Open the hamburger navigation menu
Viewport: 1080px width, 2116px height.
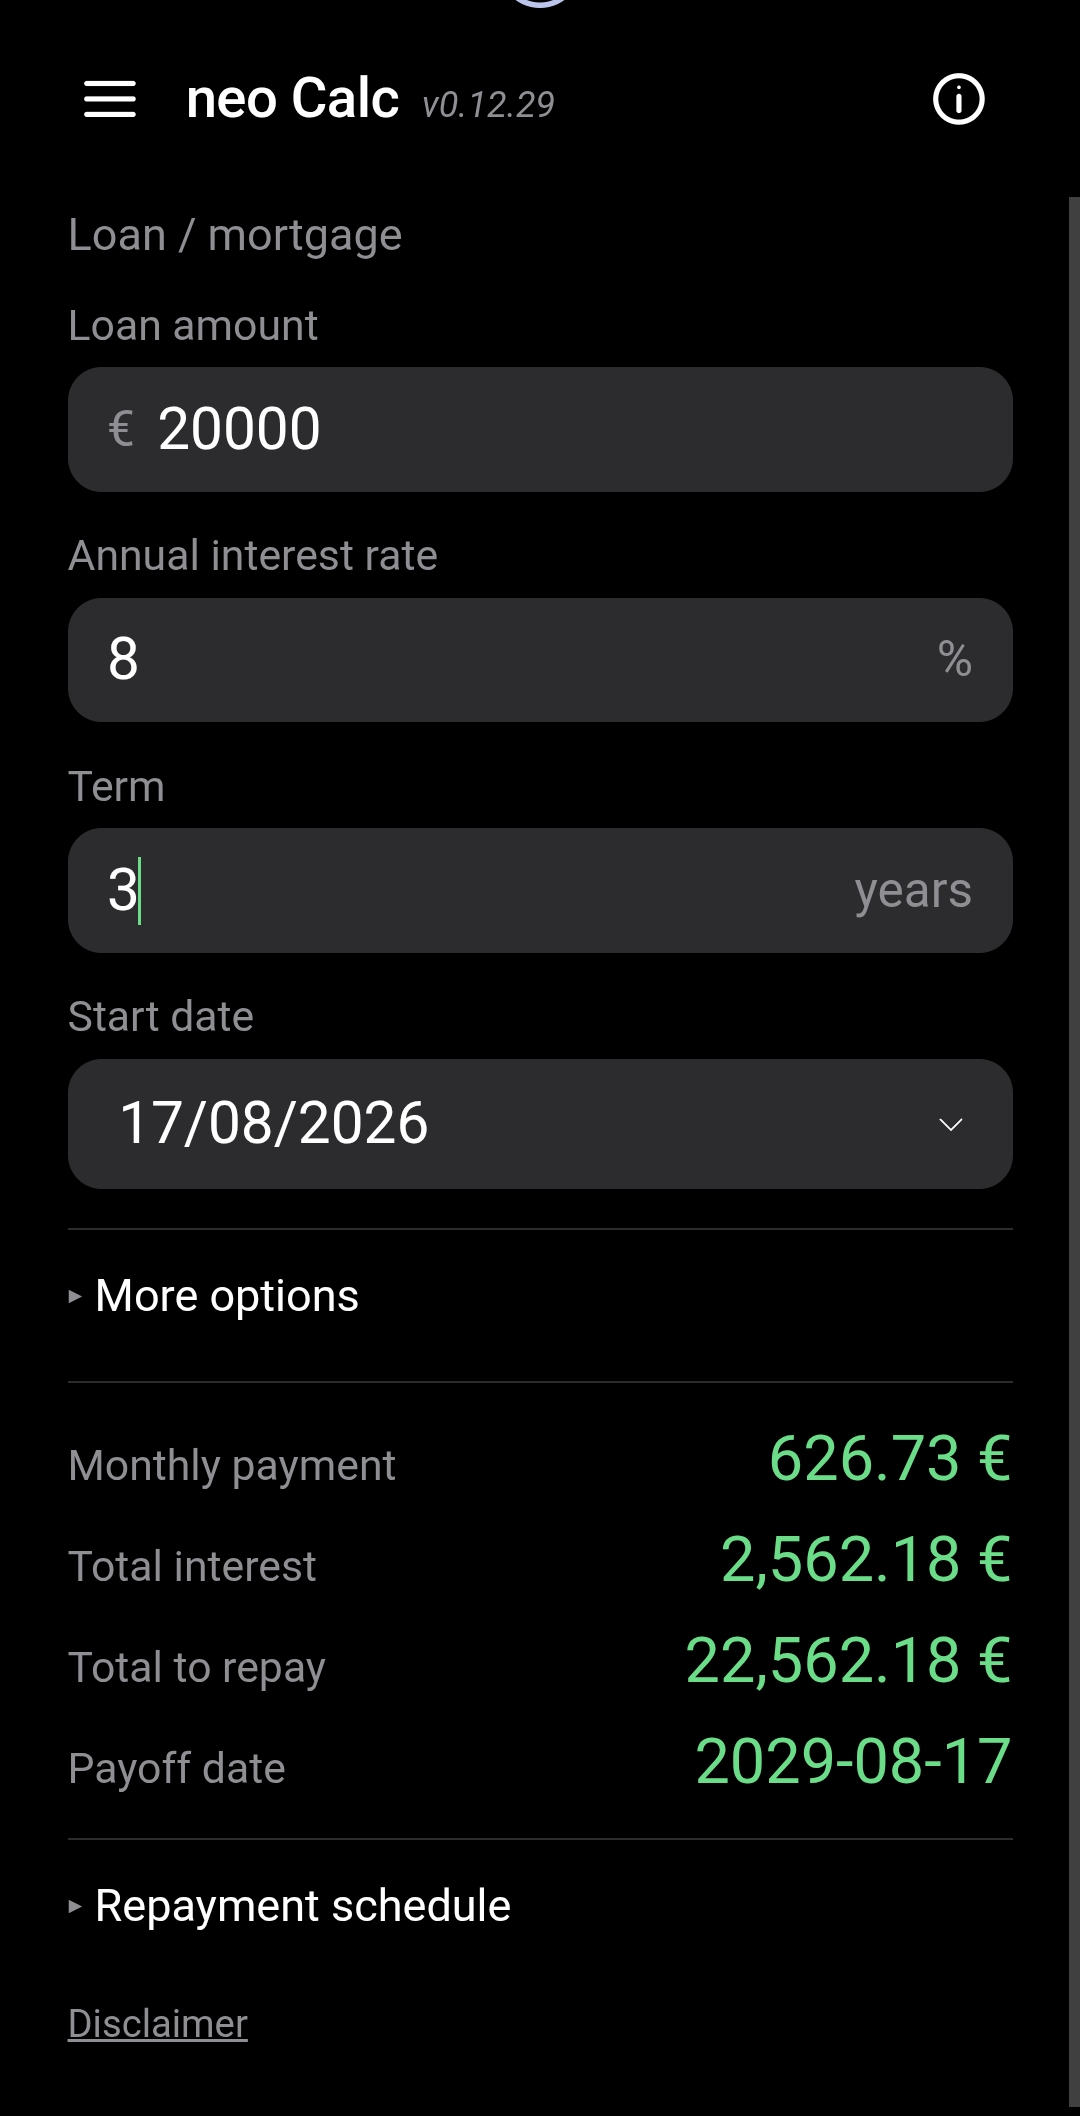pos(110,99)
